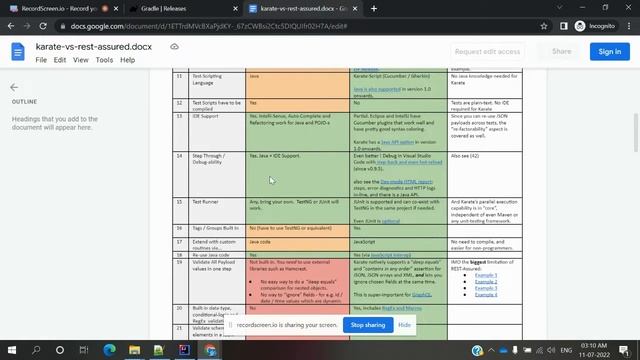Open the volume tray icon
Image resolution: width=640 pixels, height=360 pixels.
pyautogui.click(x=551, y=350)
